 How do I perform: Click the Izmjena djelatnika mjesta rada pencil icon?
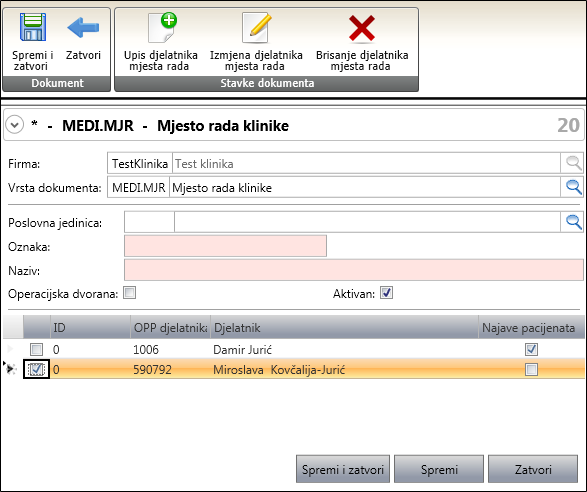pyautogui.click(x=256, y=28)
